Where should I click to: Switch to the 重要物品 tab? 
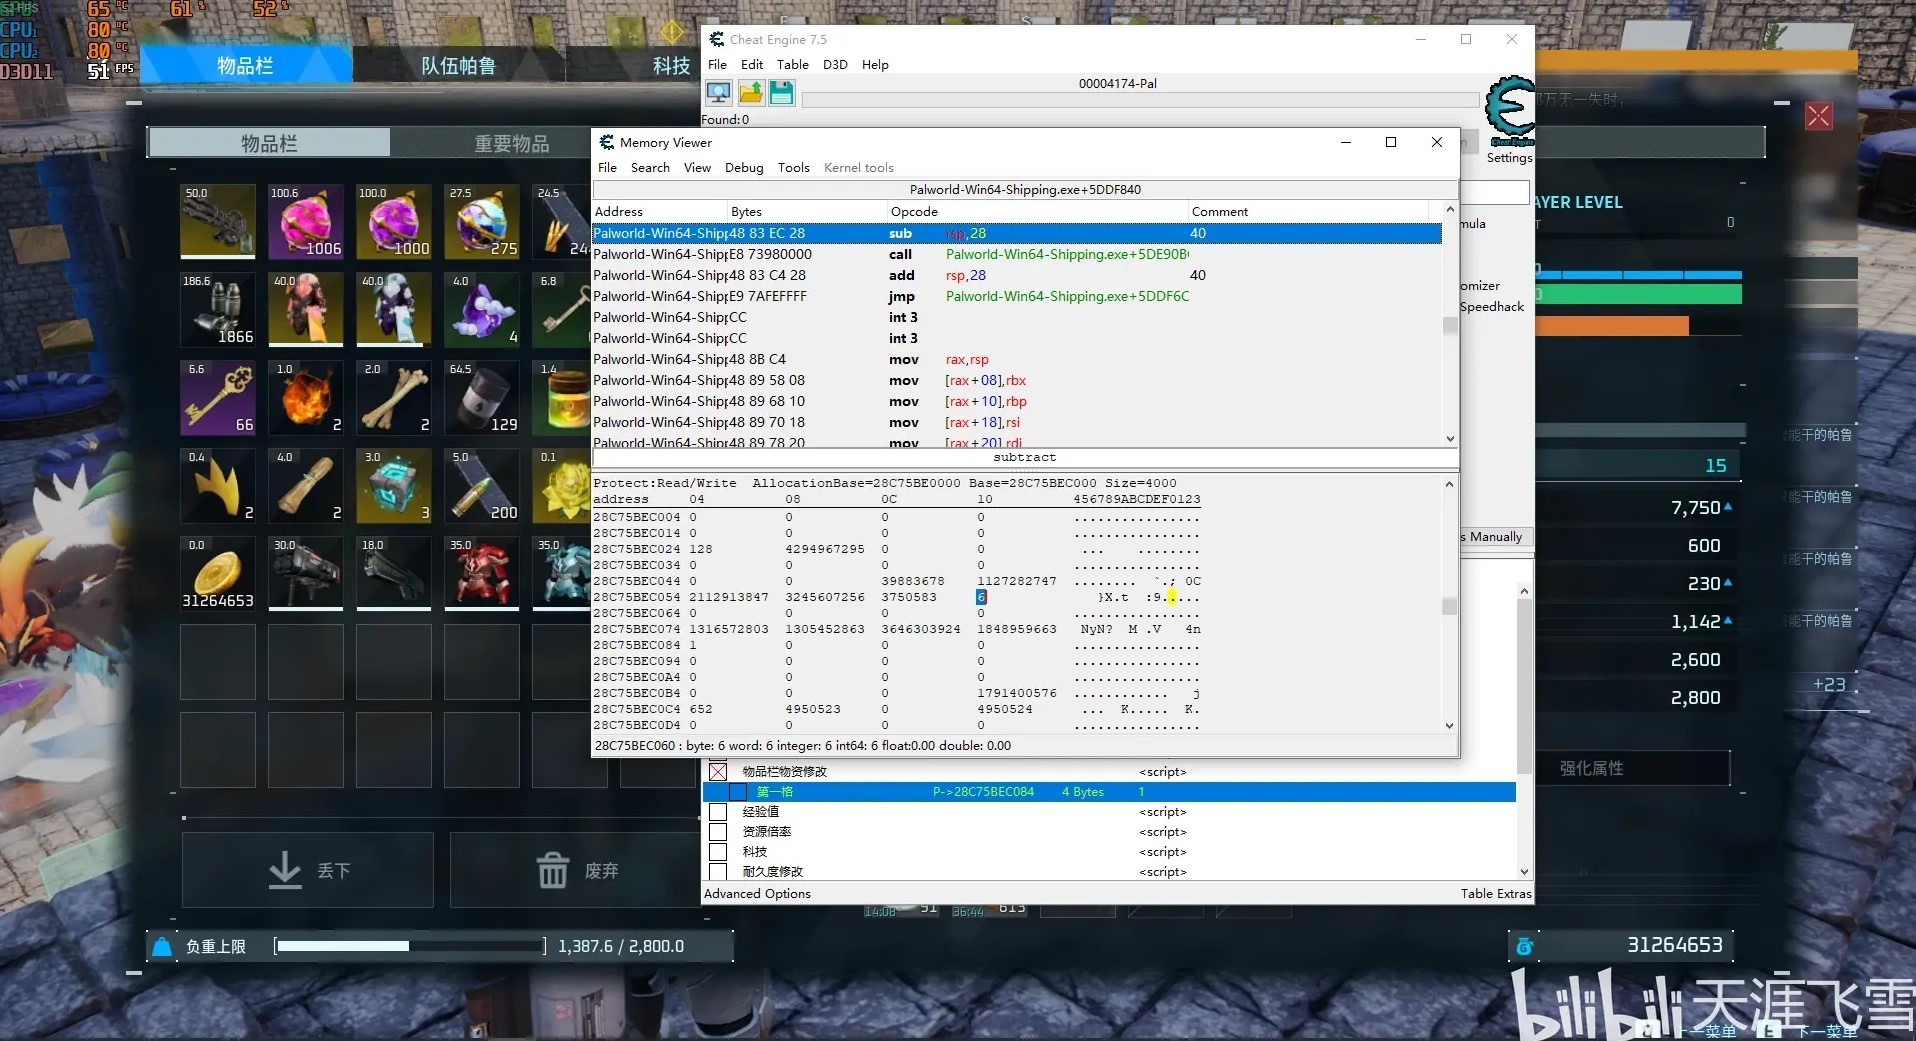click(511, 144)
